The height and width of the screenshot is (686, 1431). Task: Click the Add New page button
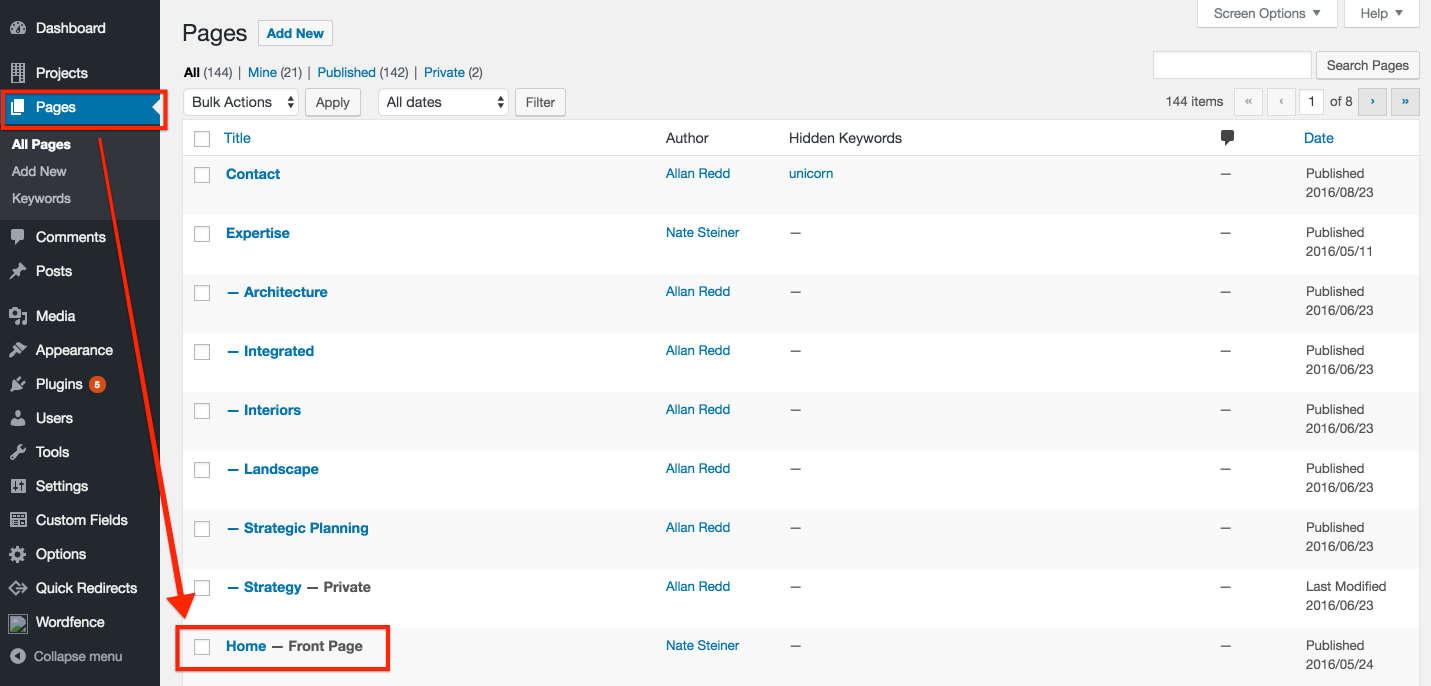pyautogui.click(x=295, y=33)
